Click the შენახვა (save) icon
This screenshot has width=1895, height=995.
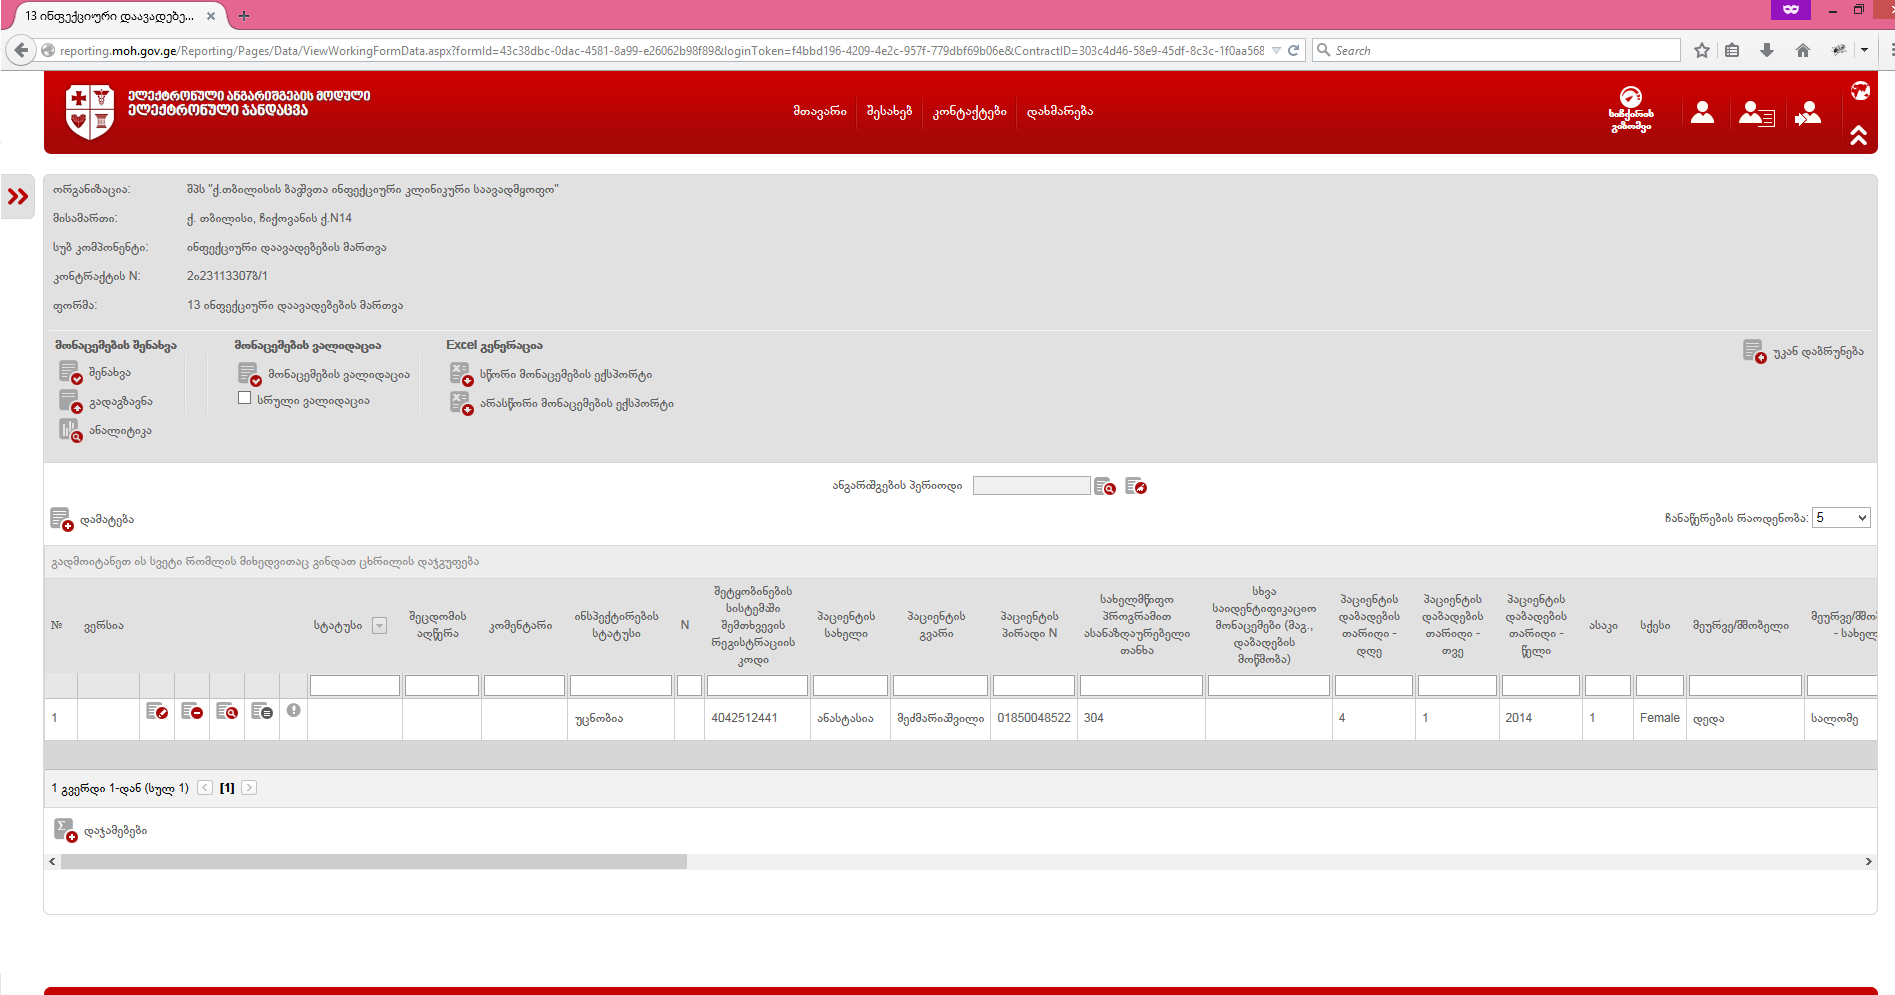point(70,373)
